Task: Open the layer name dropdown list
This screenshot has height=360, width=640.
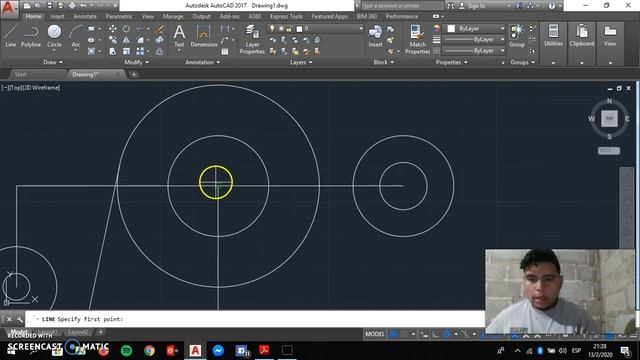Action: click(x=315, y=29)
